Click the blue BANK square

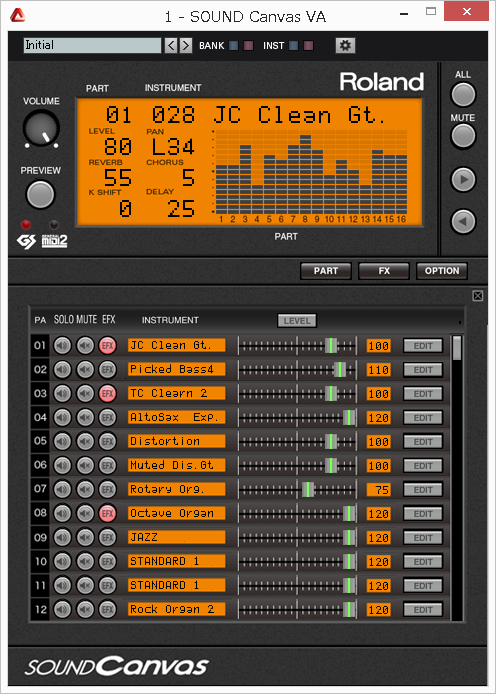[234, 45]
